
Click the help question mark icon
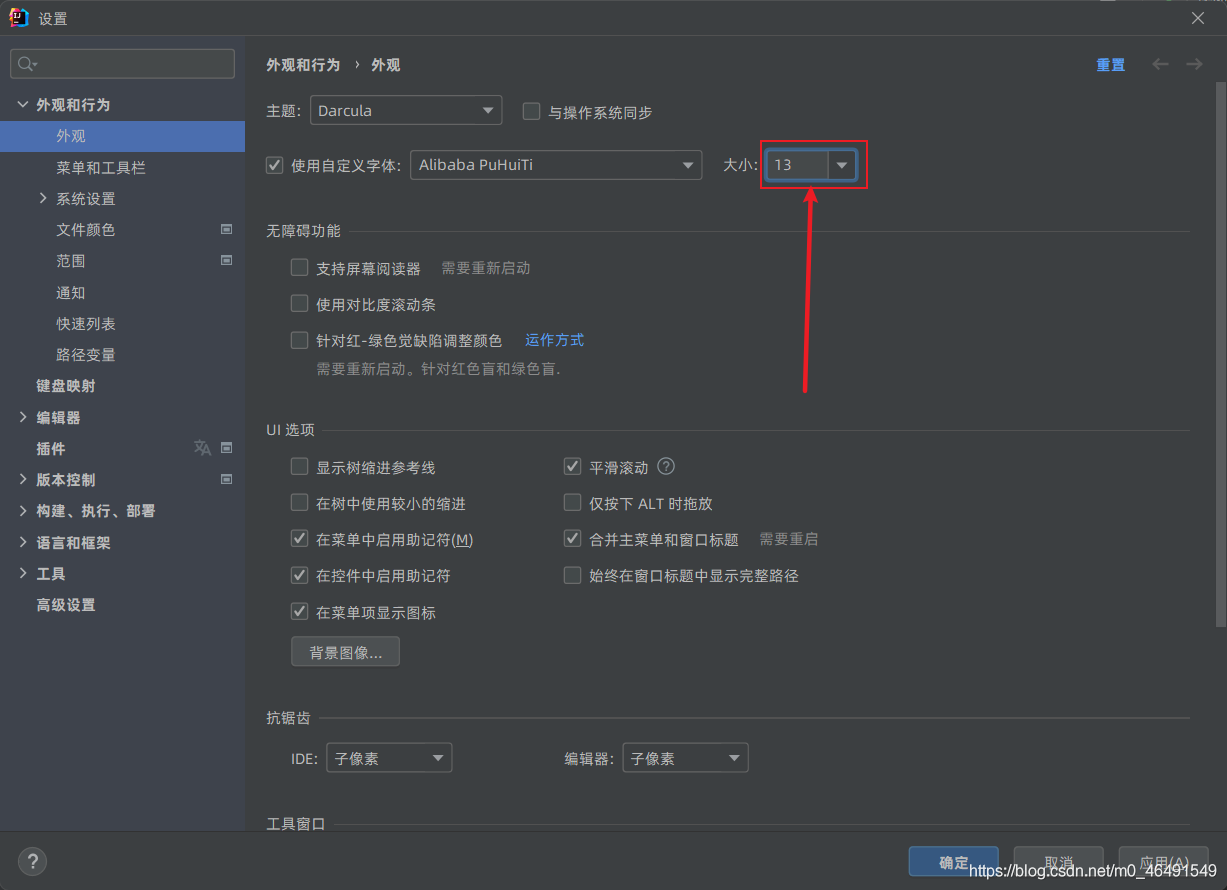coord(32,860)
